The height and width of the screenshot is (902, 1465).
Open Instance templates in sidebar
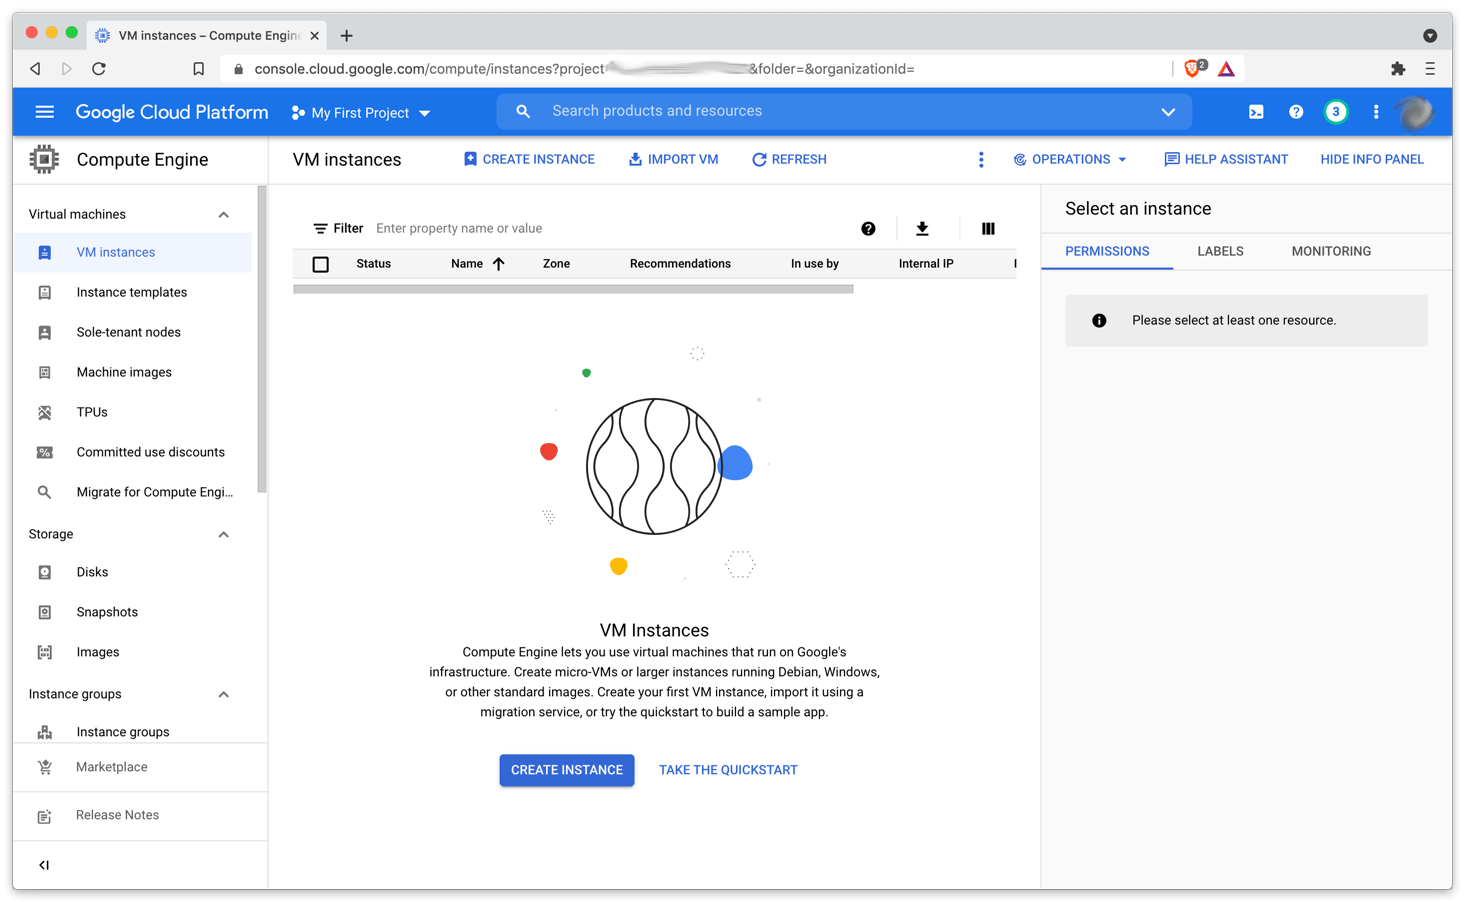coord(132,292)
